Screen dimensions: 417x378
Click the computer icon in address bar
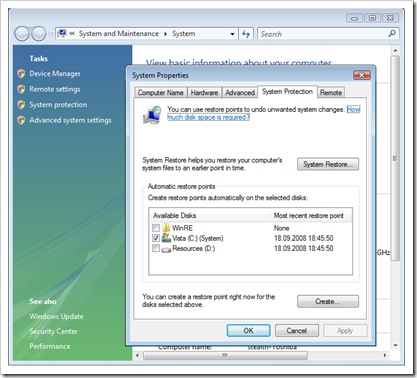[62, 33]
